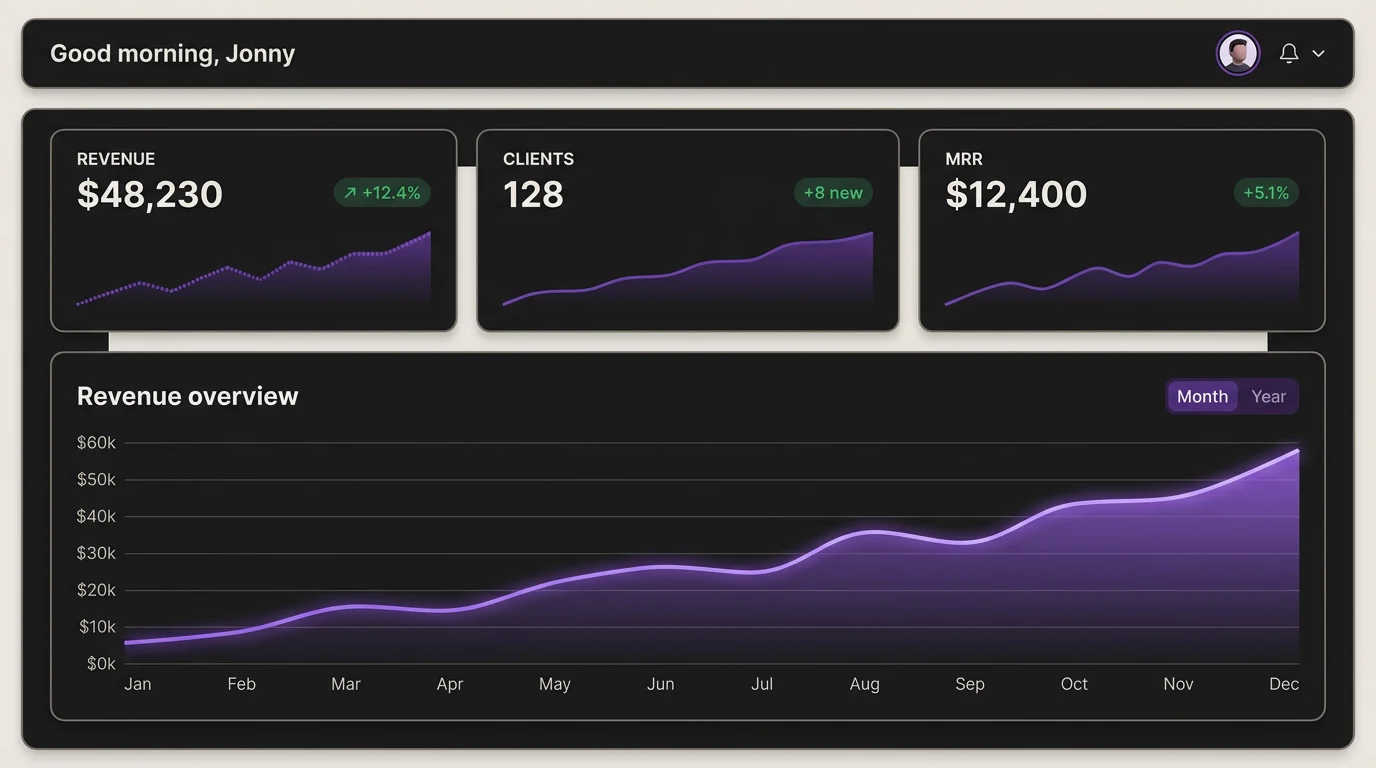Select the 128 clients value
The height and width of the screenshot is (768, 1376).
tap(533, 194)
